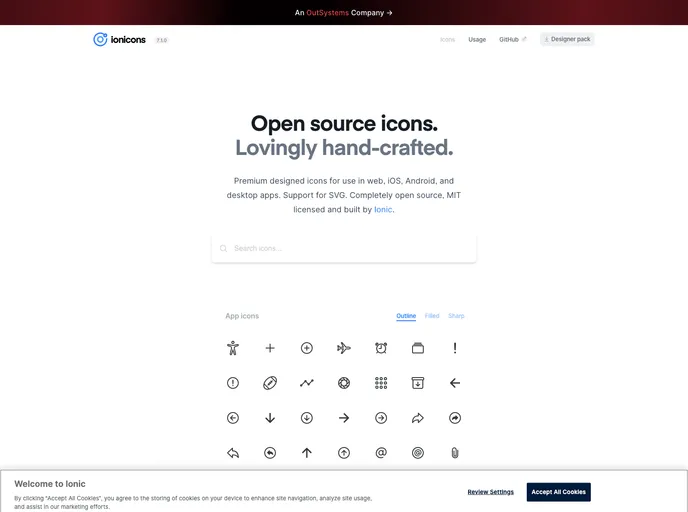
Task: Select the paperclip attach icon
Action: [x=455, y=453]
